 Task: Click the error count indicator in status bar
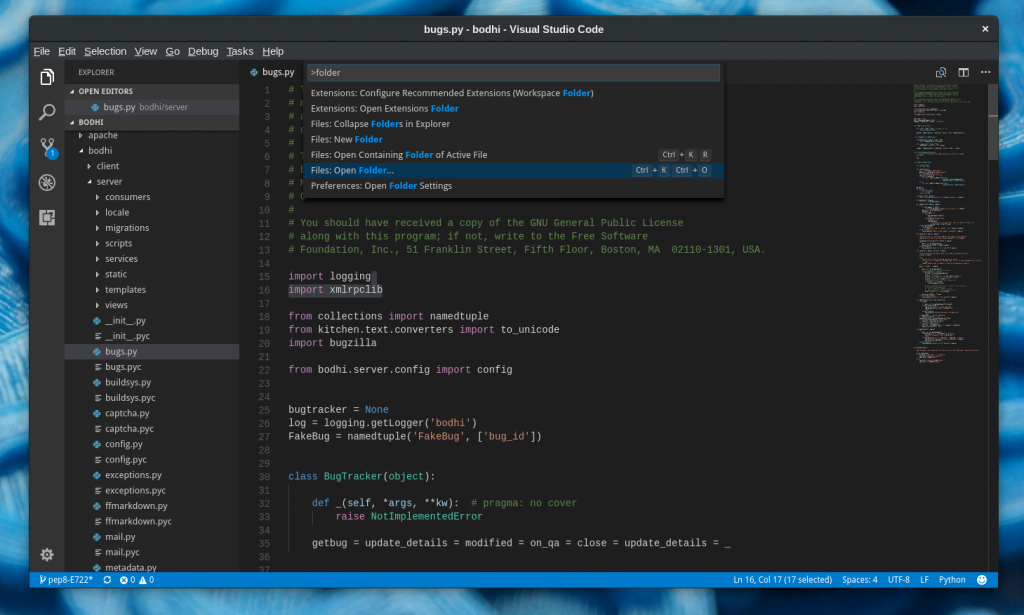coord(126,579)
